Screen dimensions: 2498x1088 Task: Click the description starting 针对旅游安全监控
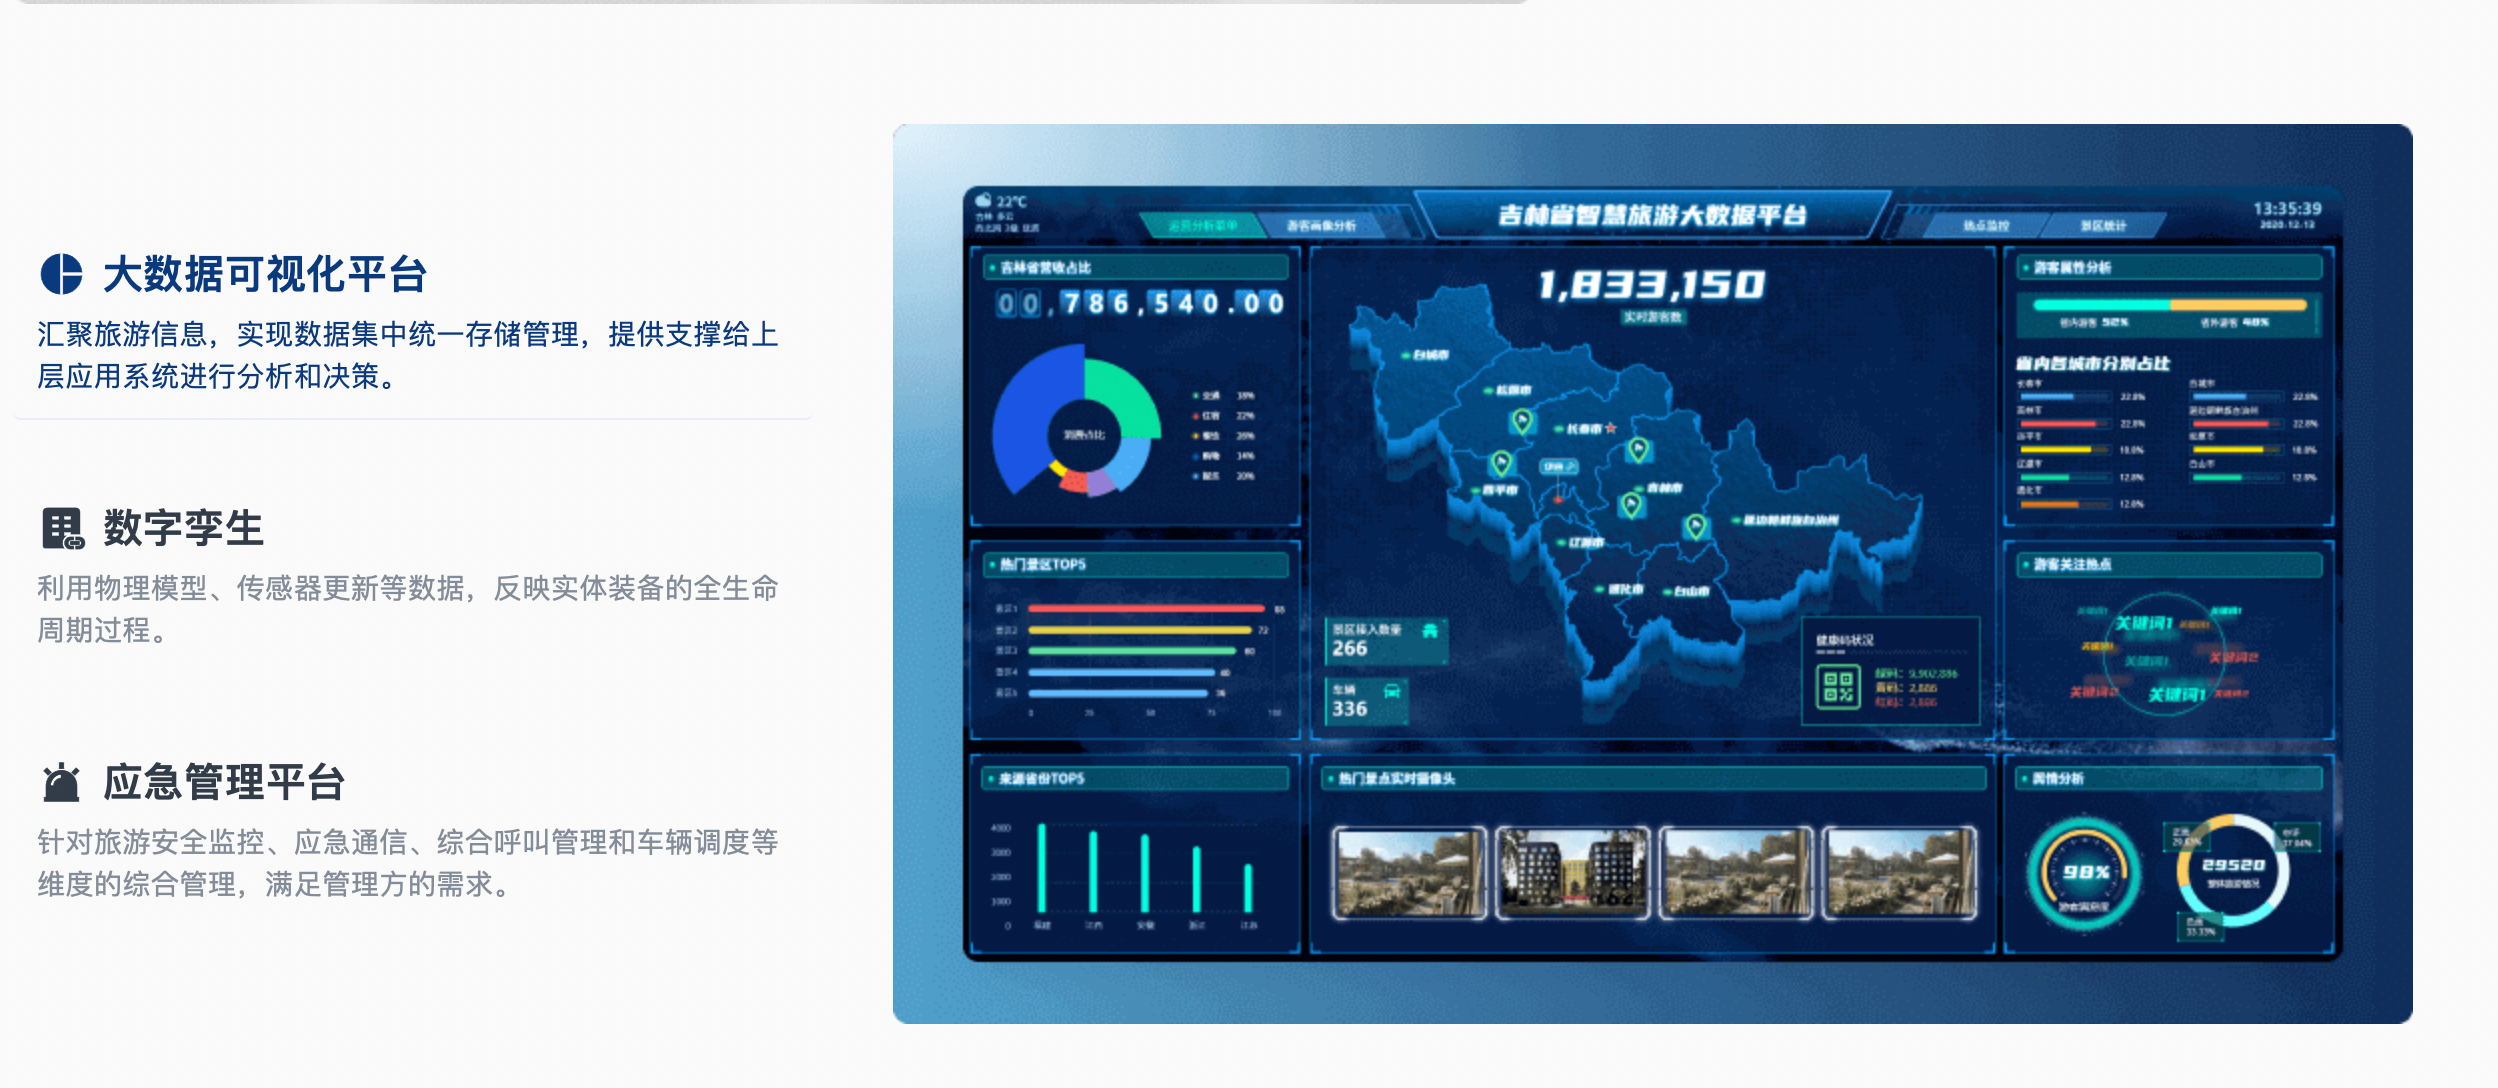408,863
